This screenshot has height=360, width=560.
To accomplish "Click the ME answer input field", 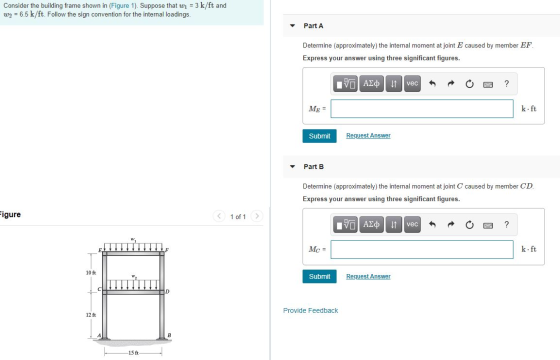I will [x=422, y=109].
